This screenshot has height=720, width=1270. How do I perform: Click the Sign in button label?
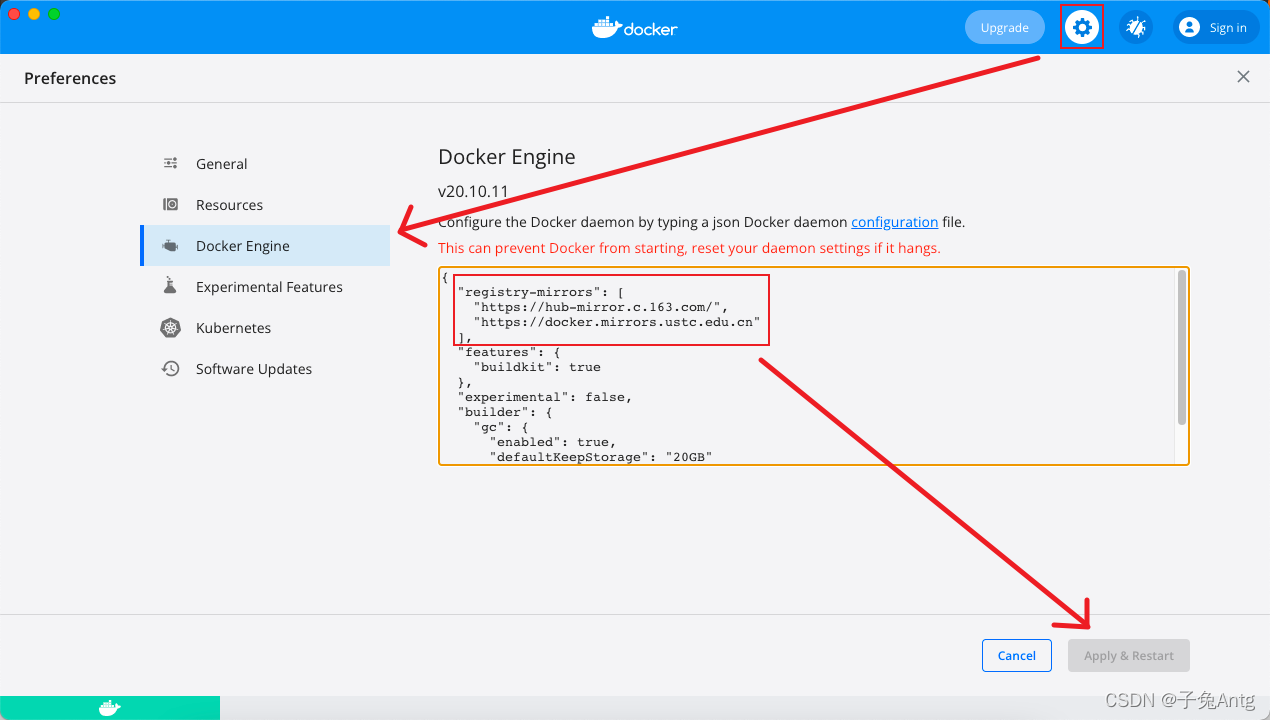tap(1228, 28)
